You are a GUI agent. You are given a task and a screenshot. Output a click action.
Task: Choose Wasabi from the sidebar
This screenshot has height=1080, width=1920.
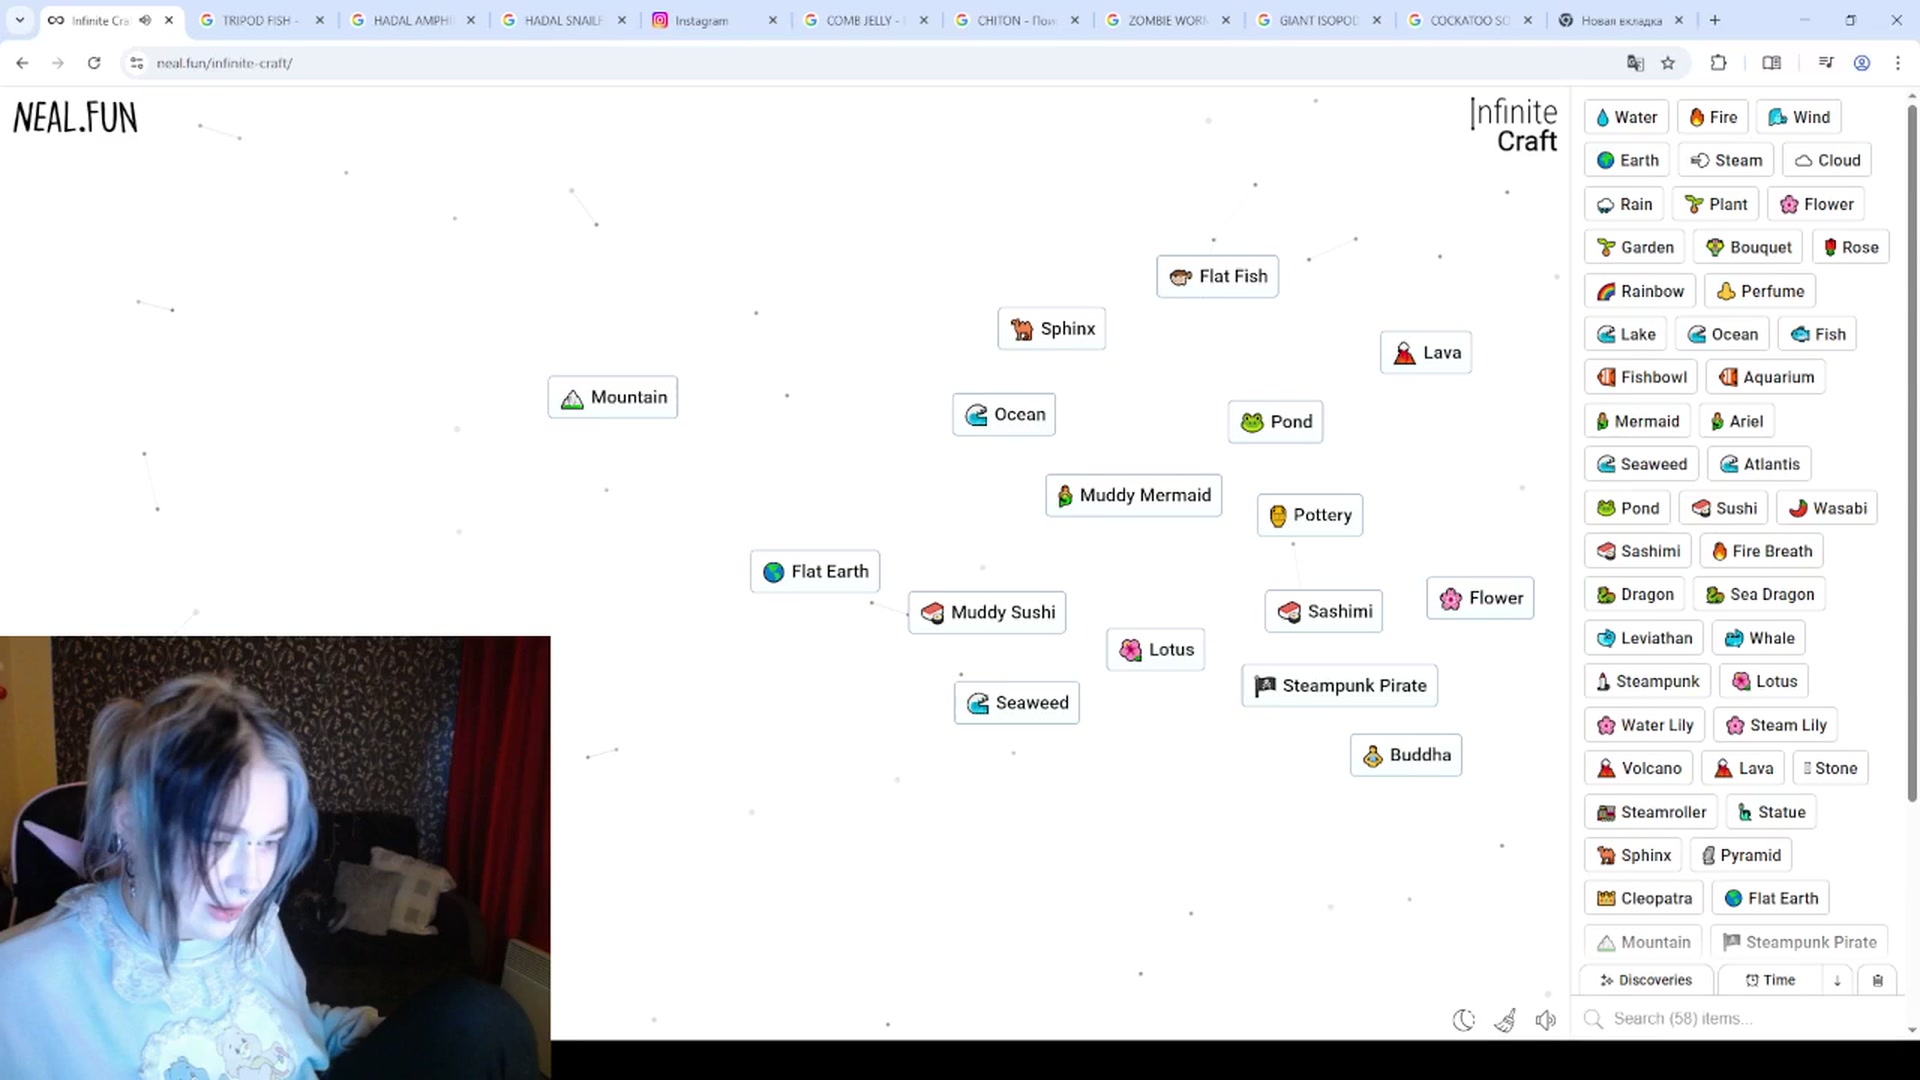pyautogui.click(x=1827, y=508)
